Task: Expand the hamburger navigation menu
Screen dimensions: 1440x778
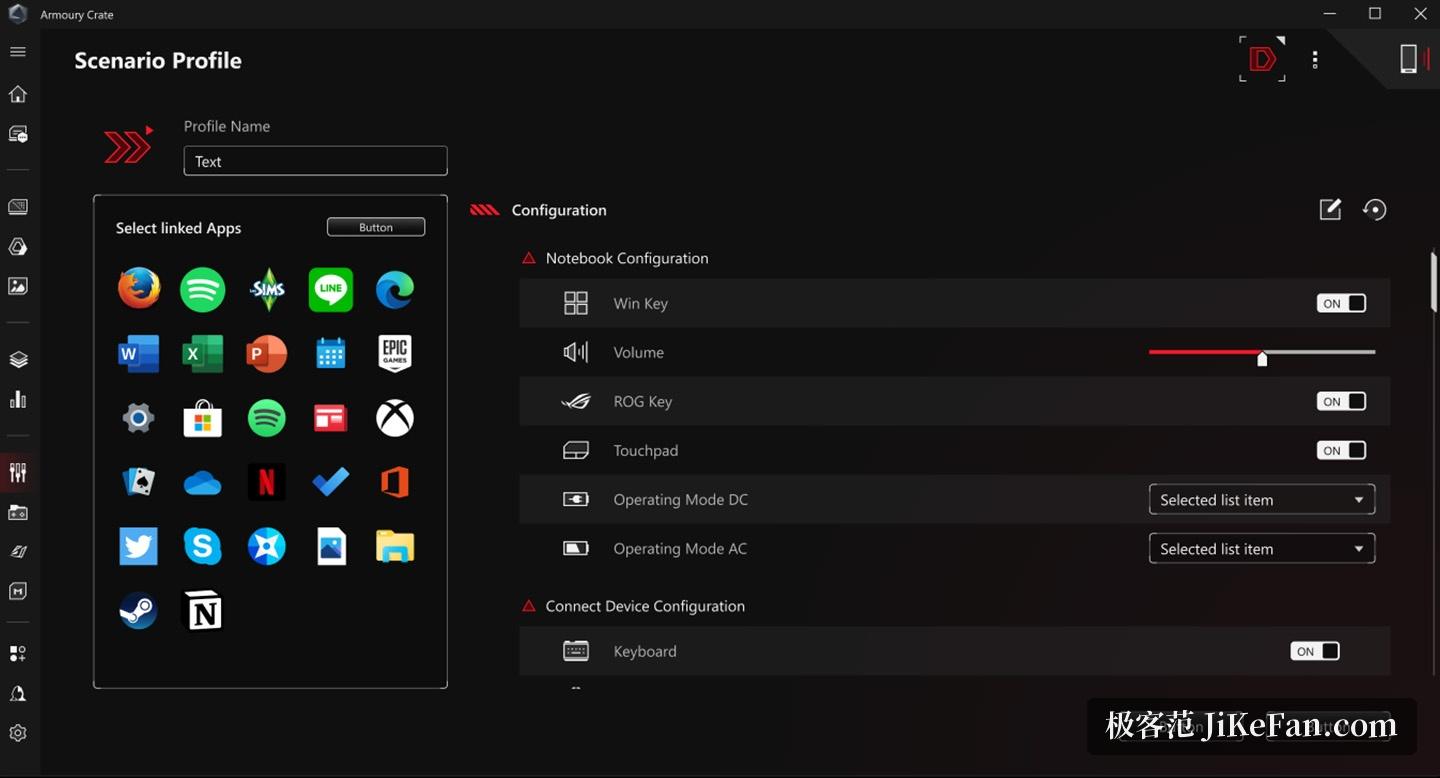Action: click(x=17, y=52)
